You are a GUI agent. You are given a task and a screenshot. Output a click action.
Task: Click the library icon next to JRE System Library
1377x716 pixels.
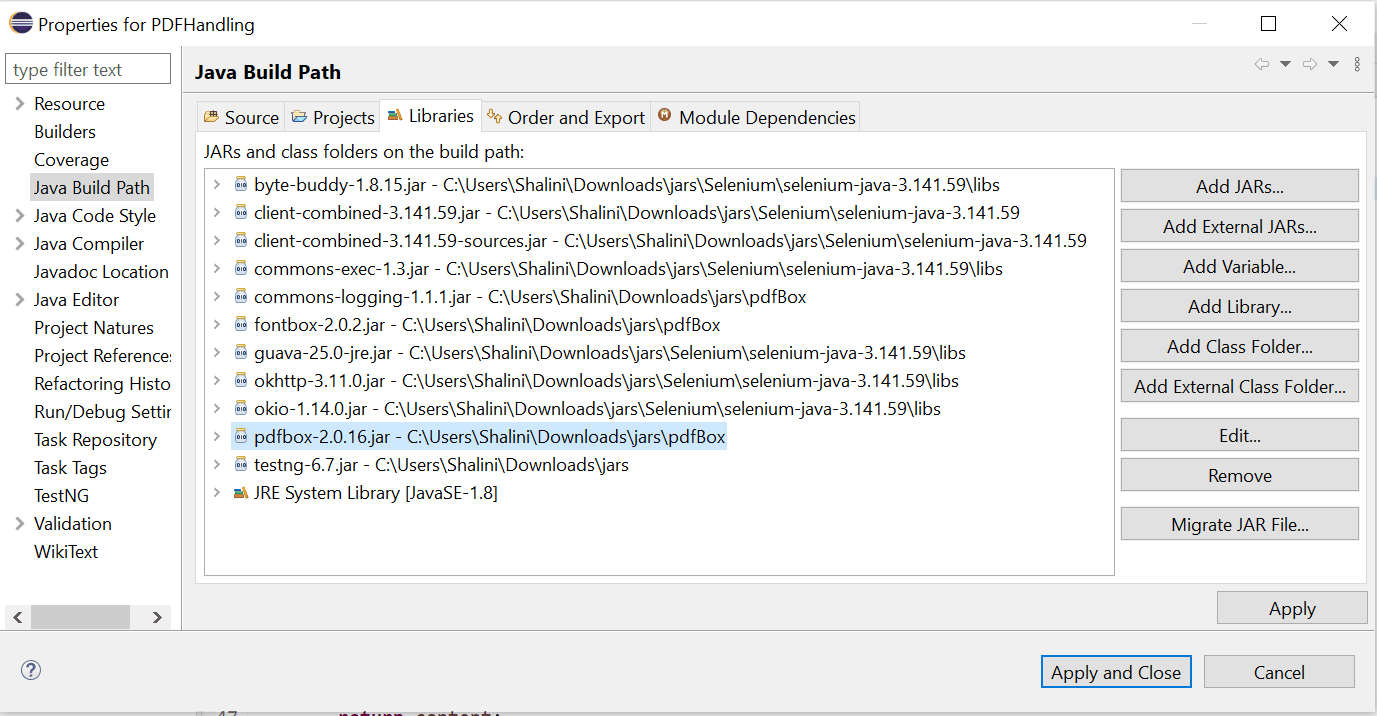click(240, 492)
